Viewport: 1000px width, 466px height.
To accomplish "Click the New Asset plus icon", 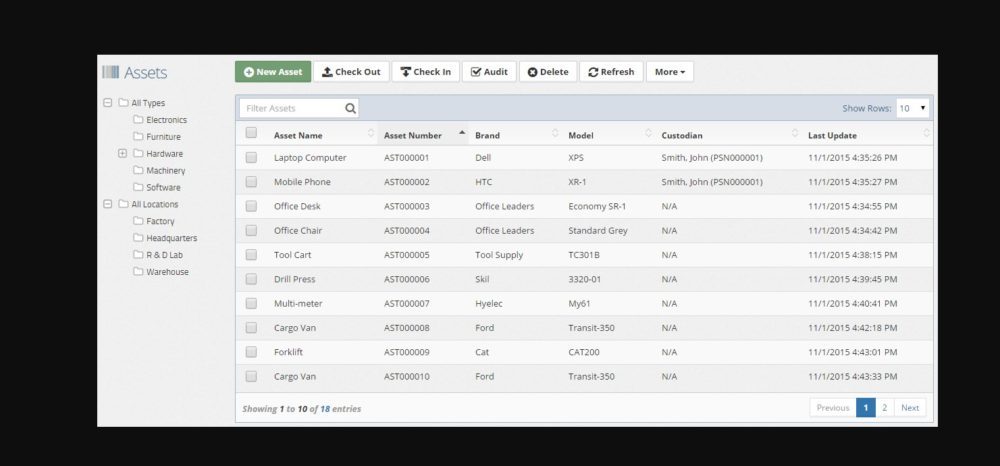I will (248, 72).
